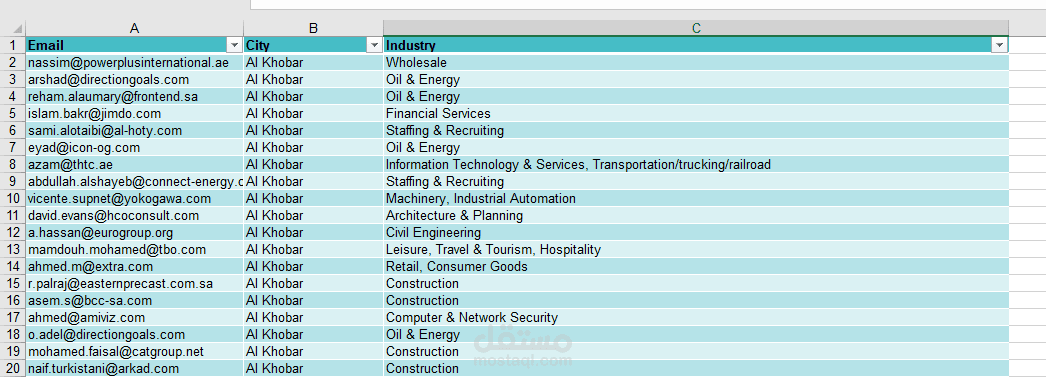Click Construction in naif.turkistani row

click(696, 368)
